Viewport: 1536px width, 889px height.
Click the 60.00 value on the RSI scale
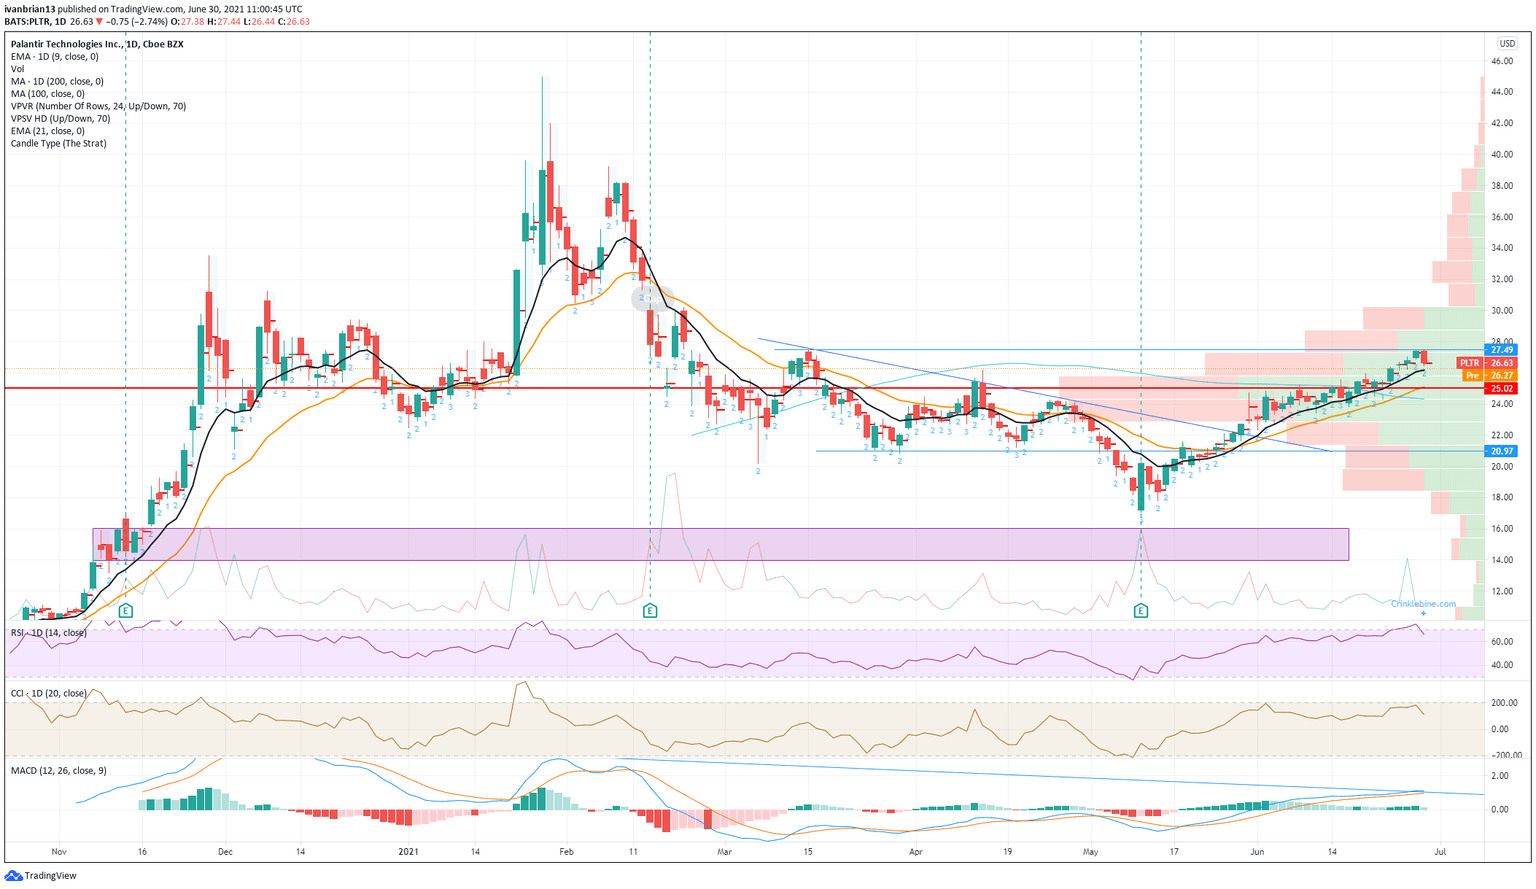click(x=1502, y=642)
